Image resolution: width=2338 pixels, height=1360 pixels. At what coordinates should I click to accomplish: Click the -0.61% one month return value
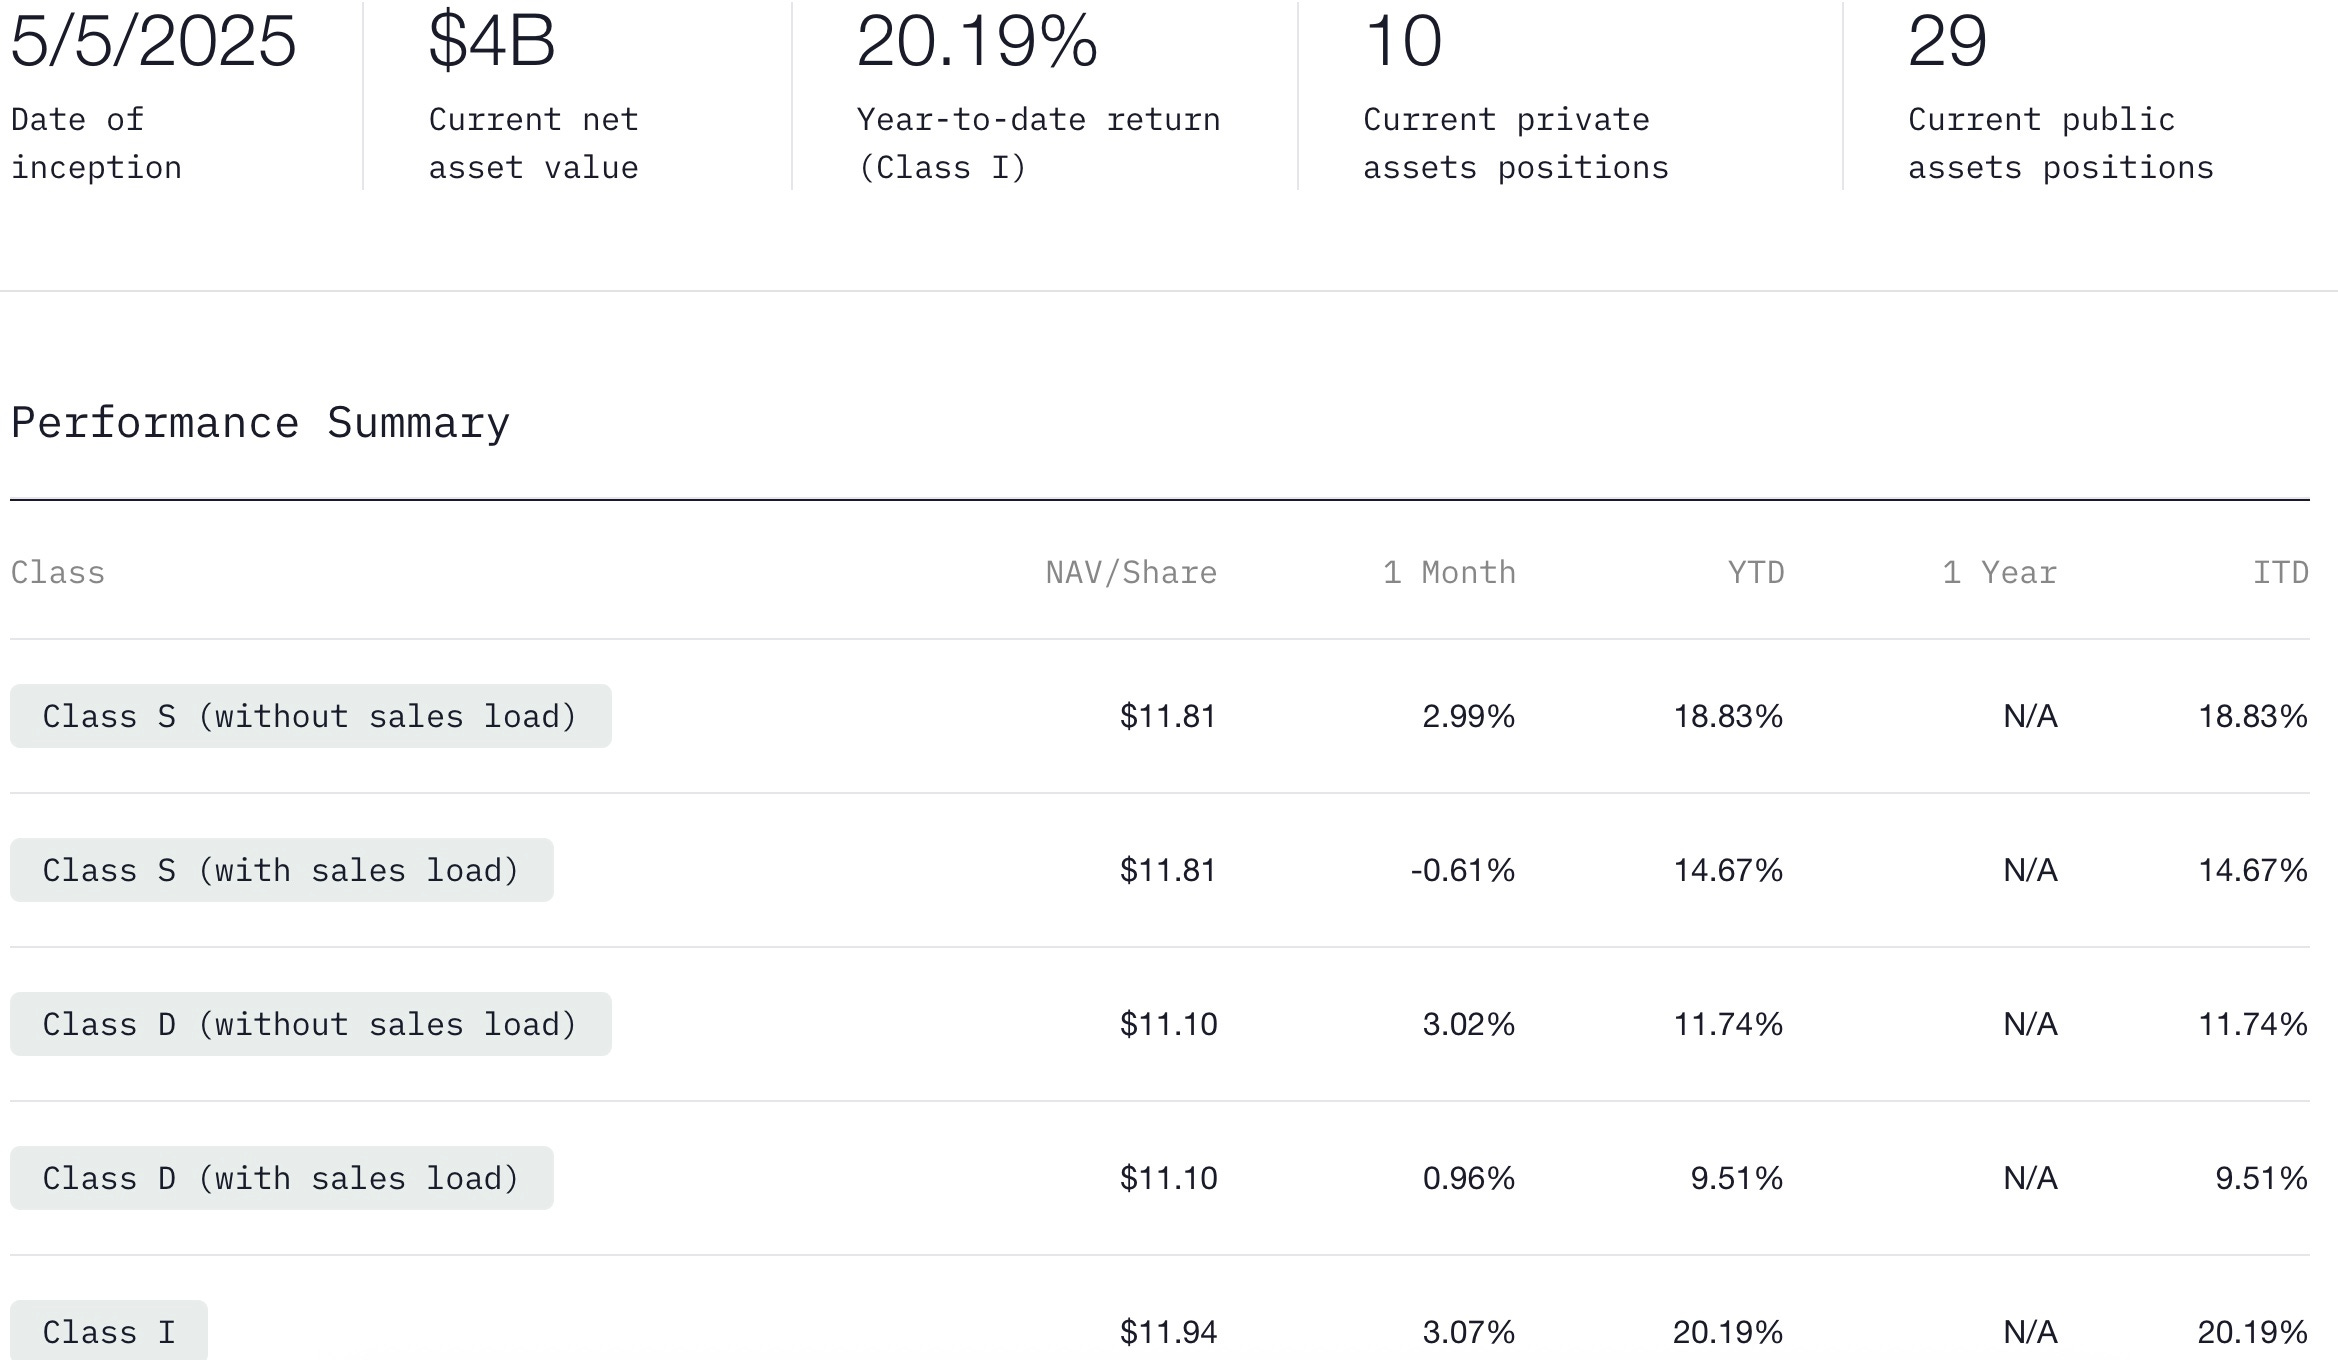coord(1462,870)
